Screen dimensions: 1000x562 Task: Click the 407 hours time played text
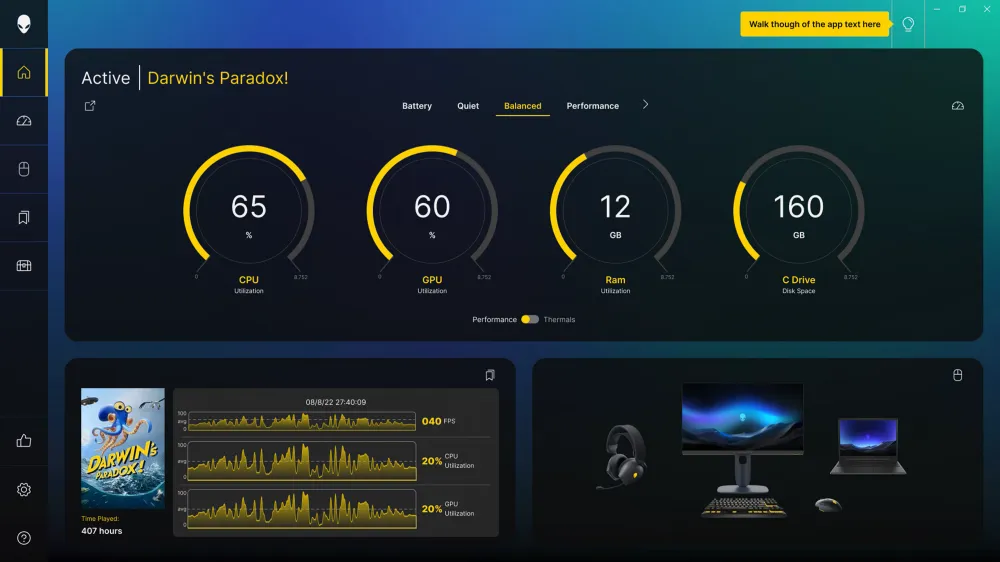click(101, 531)
